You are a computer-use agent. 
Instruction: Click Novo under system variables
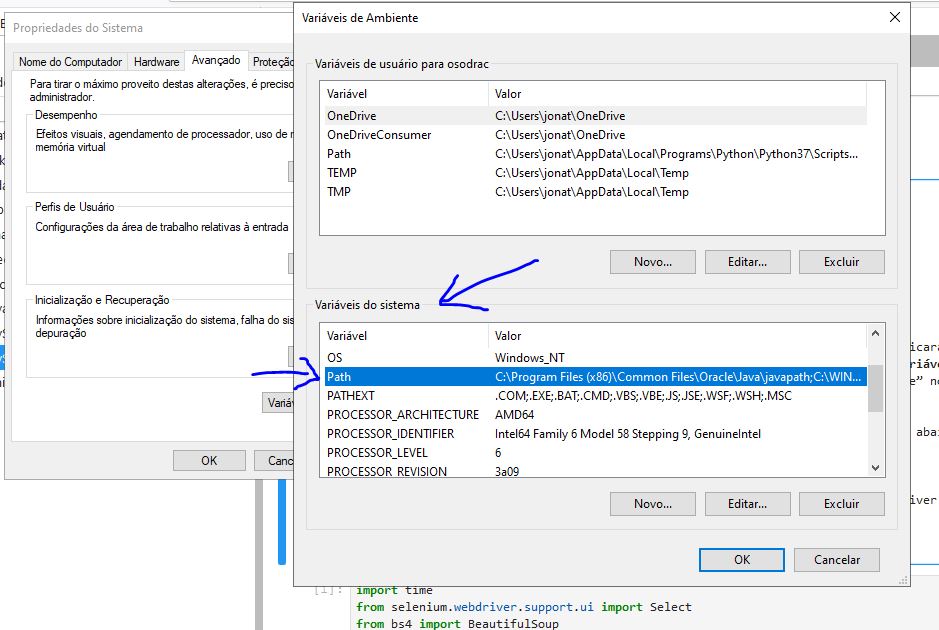(x=652, y=504)
